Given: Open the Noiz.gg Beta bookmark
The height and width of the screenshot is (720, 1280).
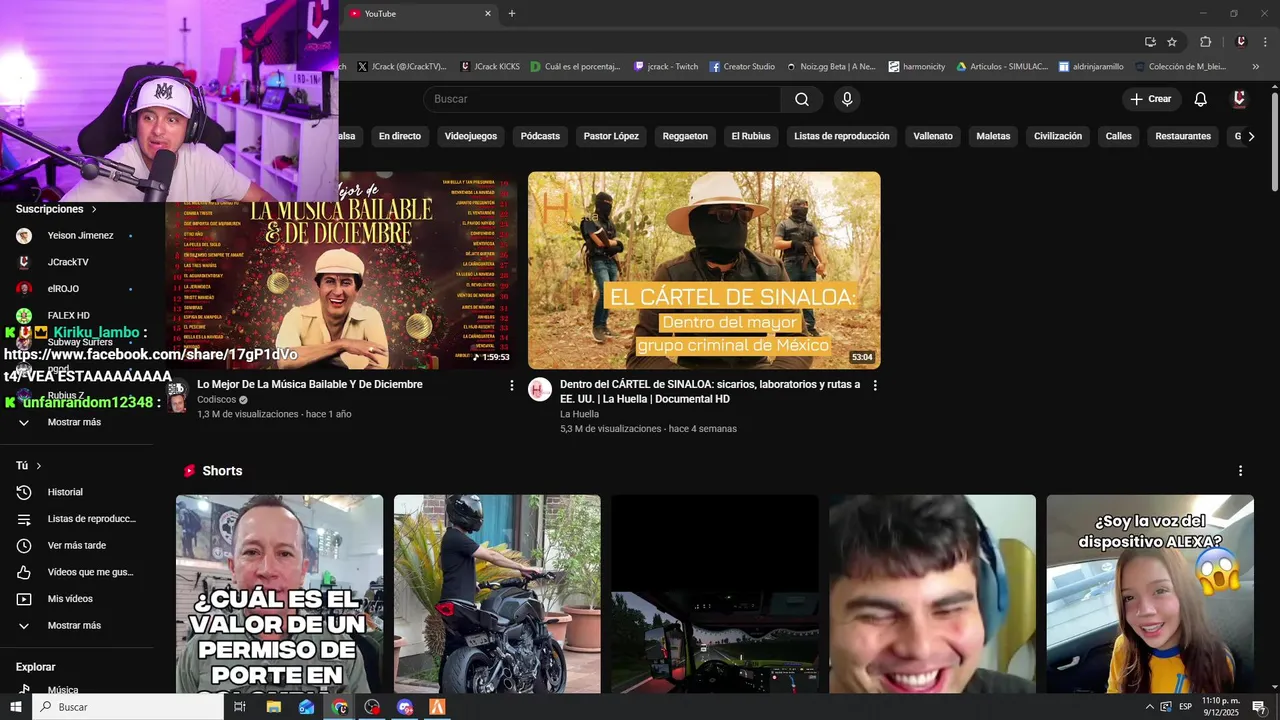Looking at the screenshot, I should (831, 67).
